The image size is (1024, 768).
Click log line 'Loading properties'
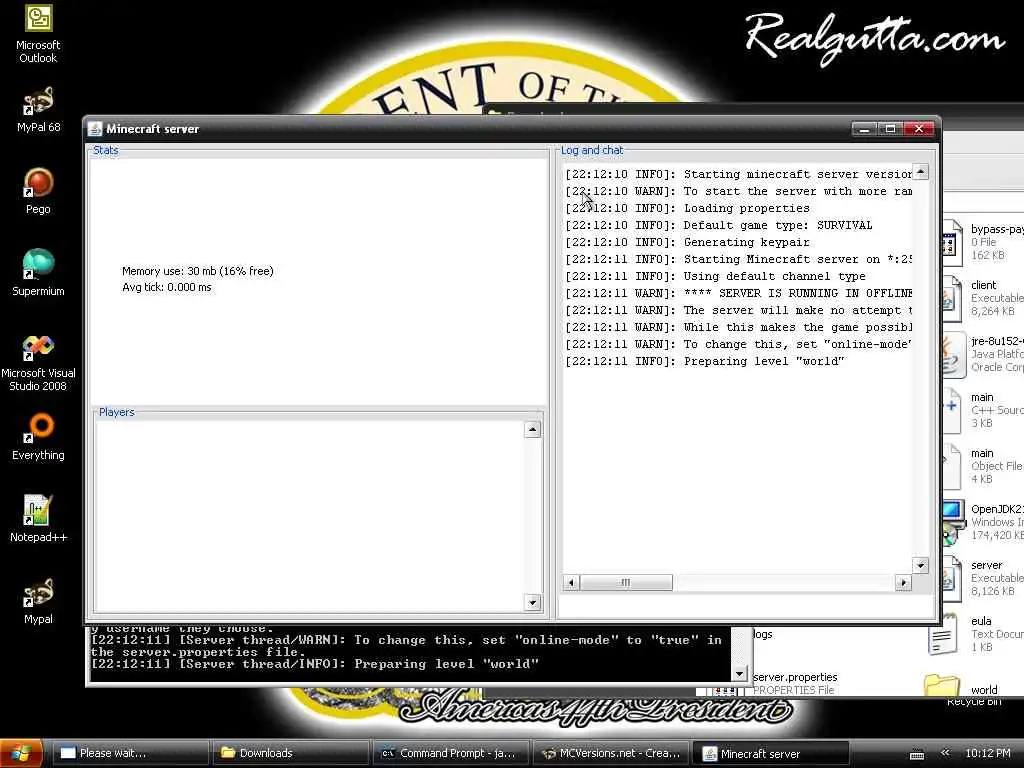point(687,208)
